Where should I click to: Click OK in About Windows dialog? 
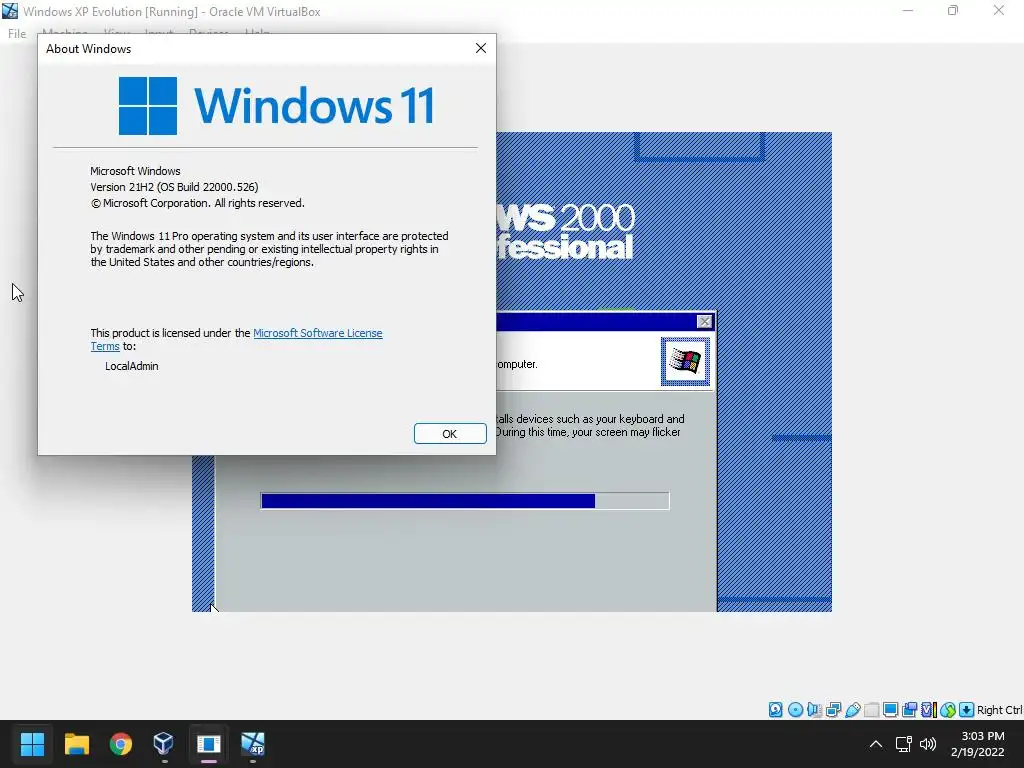(x=450, y=434)
